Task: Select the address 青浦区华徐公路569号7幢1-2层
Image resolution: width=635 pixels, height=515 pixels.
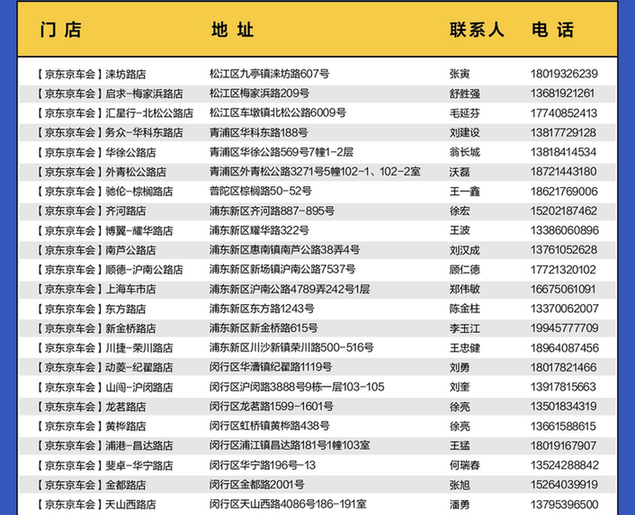Action: click(x=281, y=152)
